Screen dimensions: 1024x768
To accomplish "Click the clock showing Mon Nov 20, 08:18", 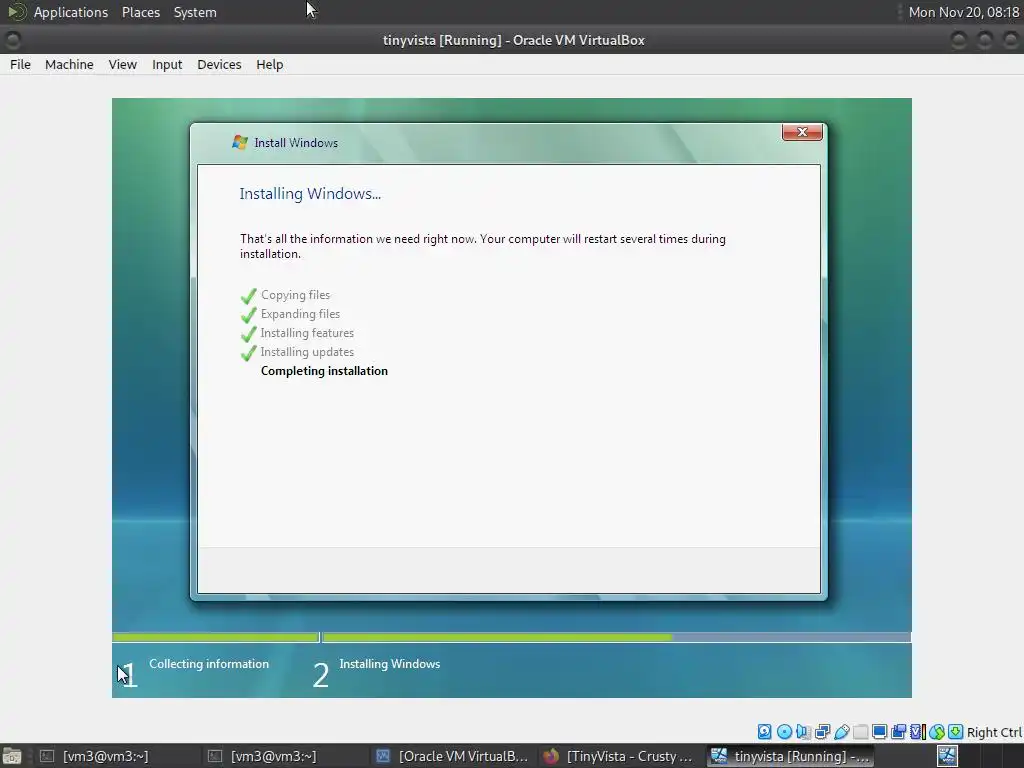I will coord(964,12).
